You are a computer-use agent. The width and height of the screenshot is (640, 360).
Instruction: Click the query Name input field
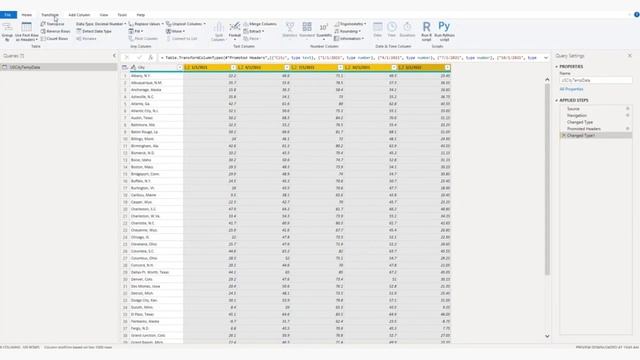pyautogui.click(x=596, y=80)
